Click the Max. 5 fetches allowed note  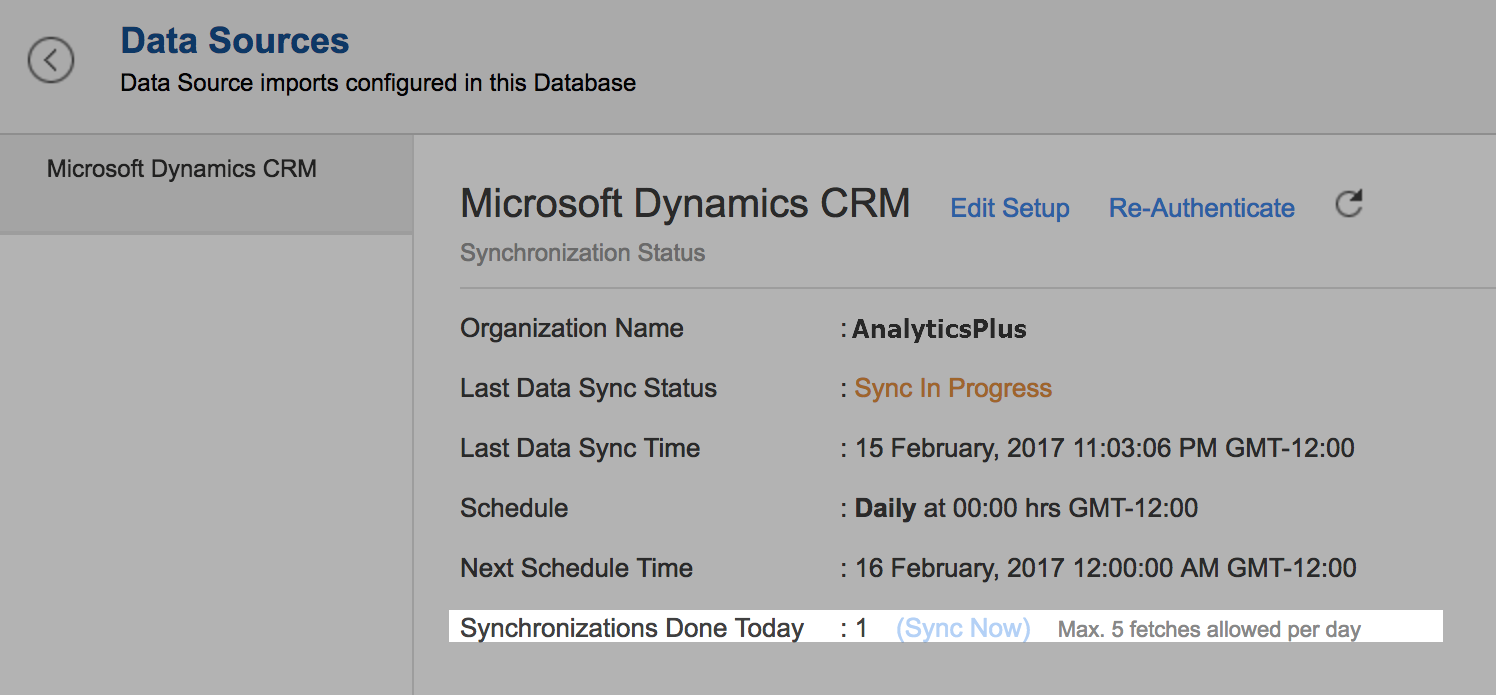point(1209,629)
